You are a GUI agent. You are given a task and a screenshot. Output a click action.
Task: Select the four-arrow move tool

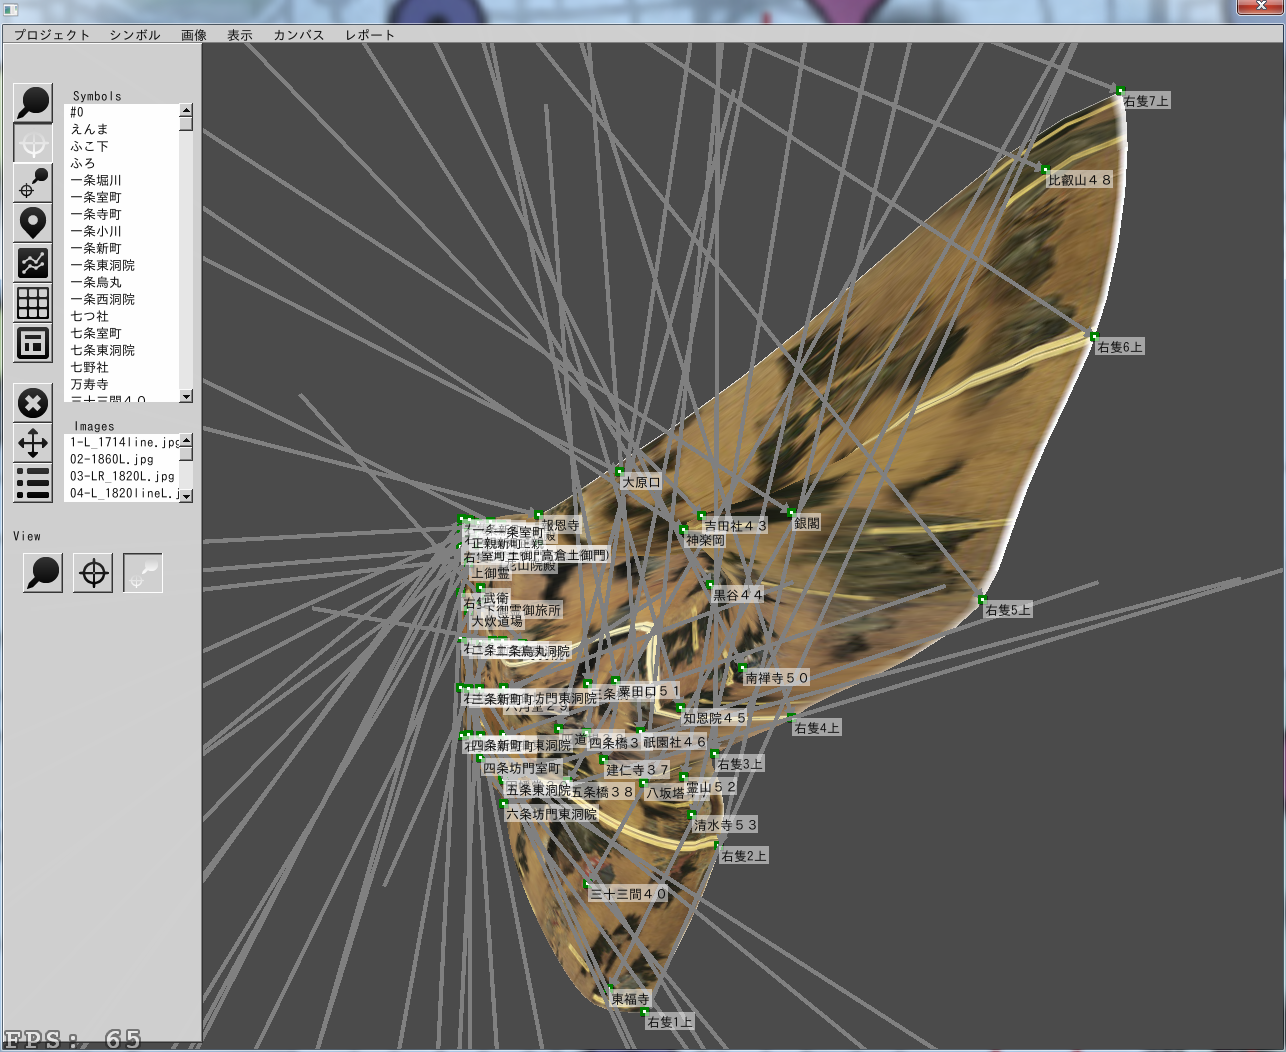coord(33,443)
